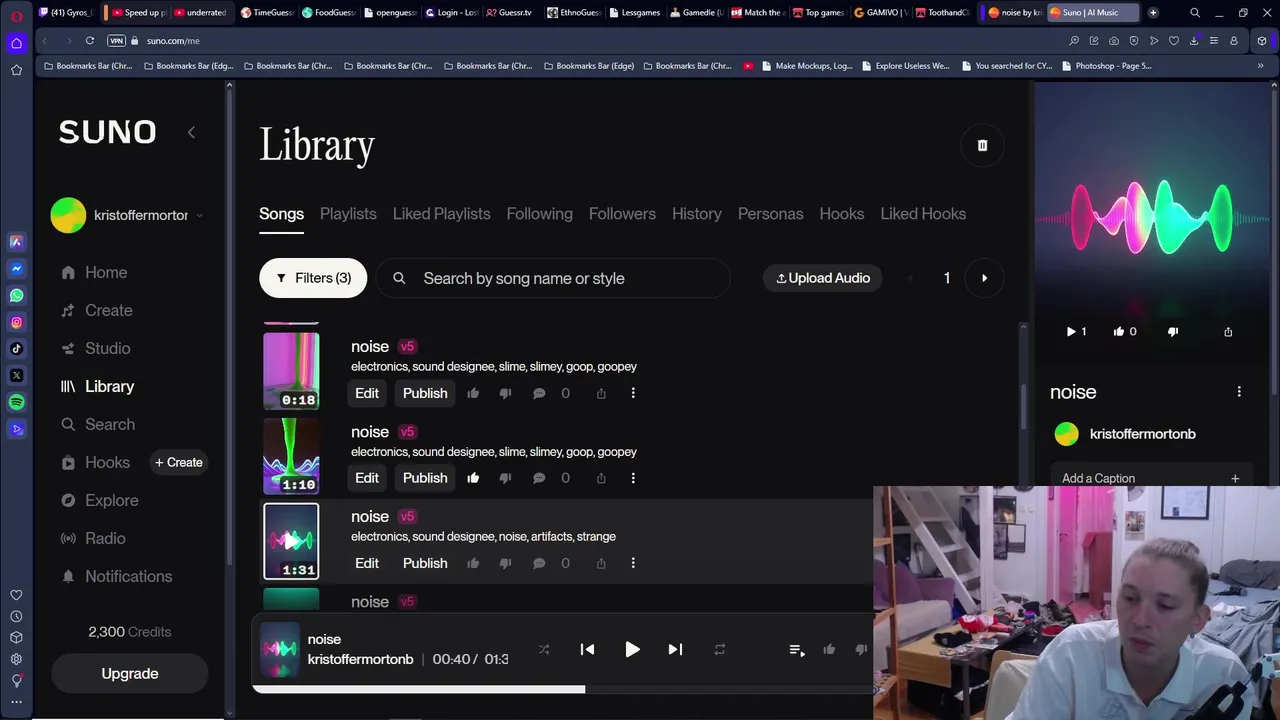
Task: Open more options for 0:18 noise song
Action: pyautogui.click(x=633, y=393)
